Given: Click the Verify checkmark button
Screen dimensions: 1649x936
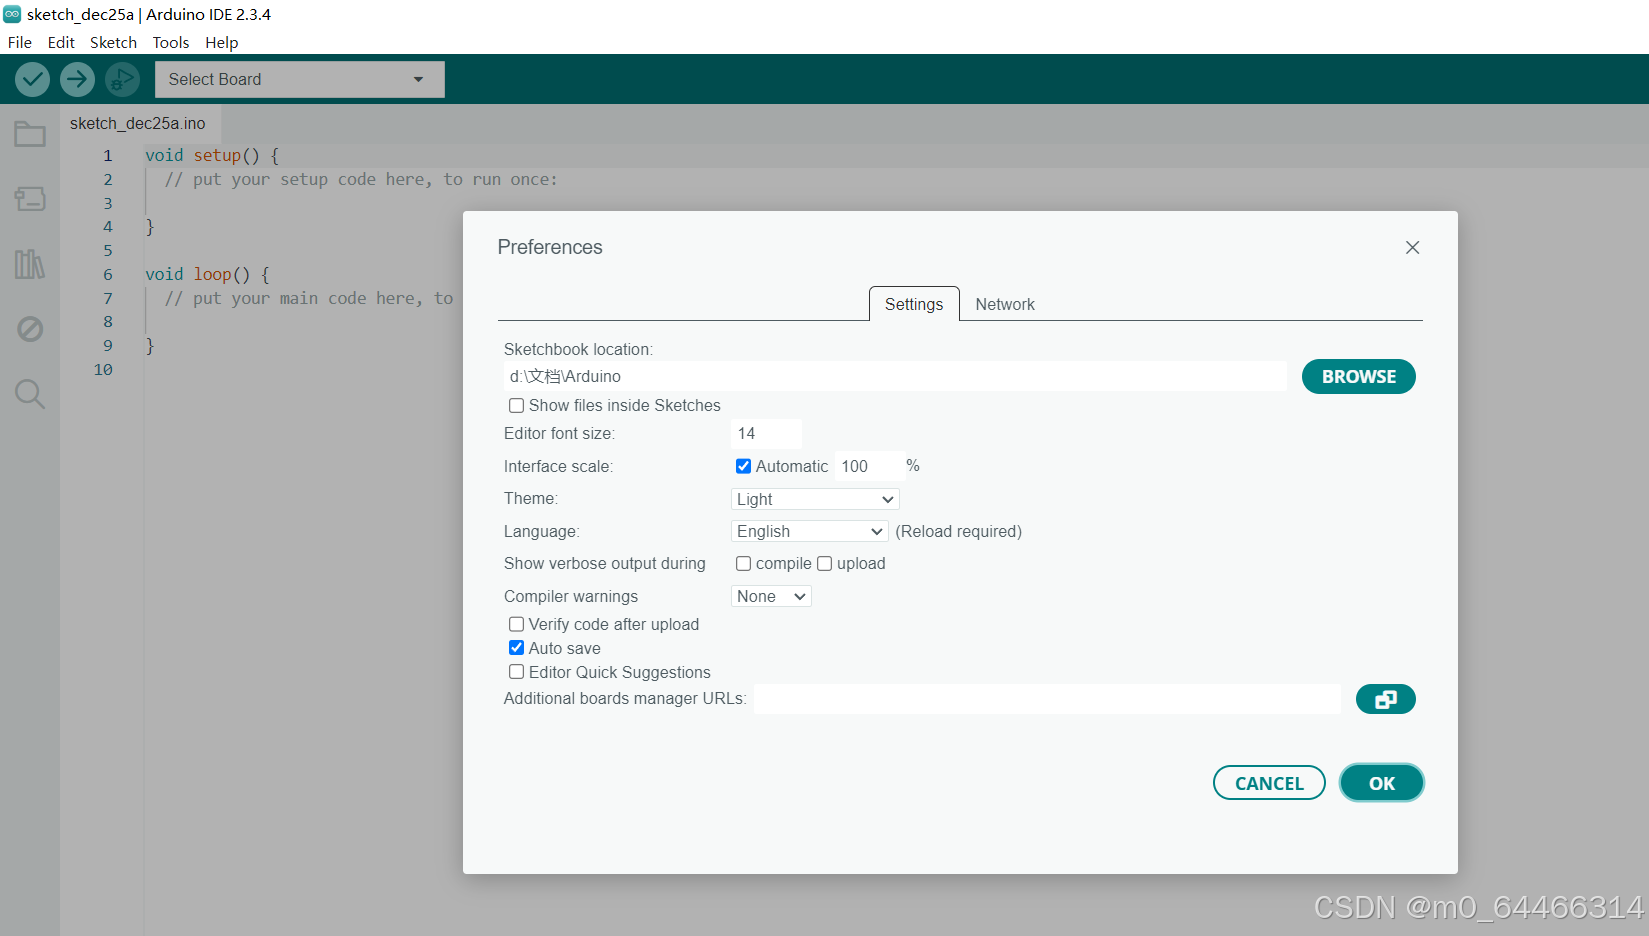Looking at the screenshot, I should coord(33,79).
